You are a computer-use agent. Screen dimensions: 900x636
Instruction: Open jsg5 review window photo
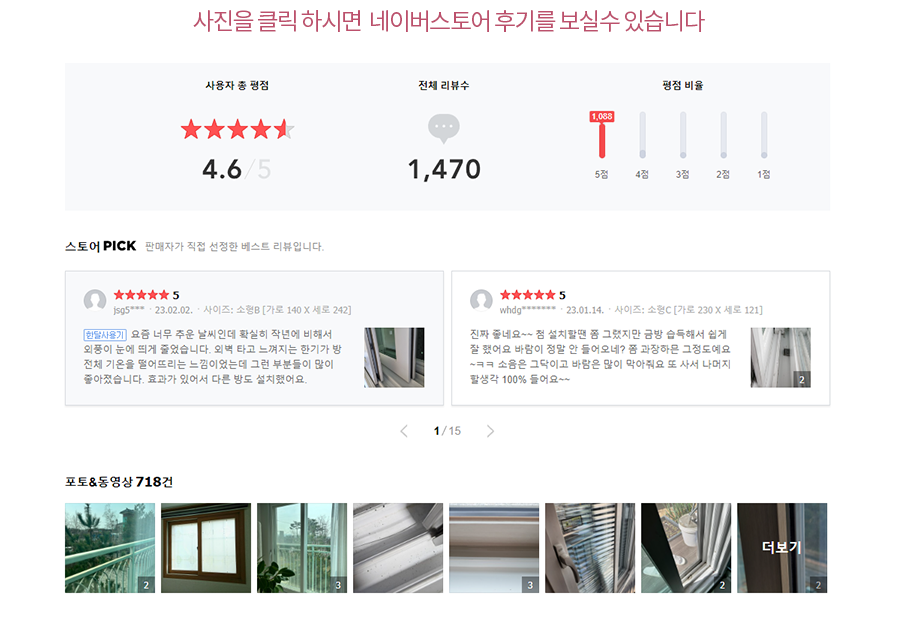pyautogui.click(x=394, y=357)
